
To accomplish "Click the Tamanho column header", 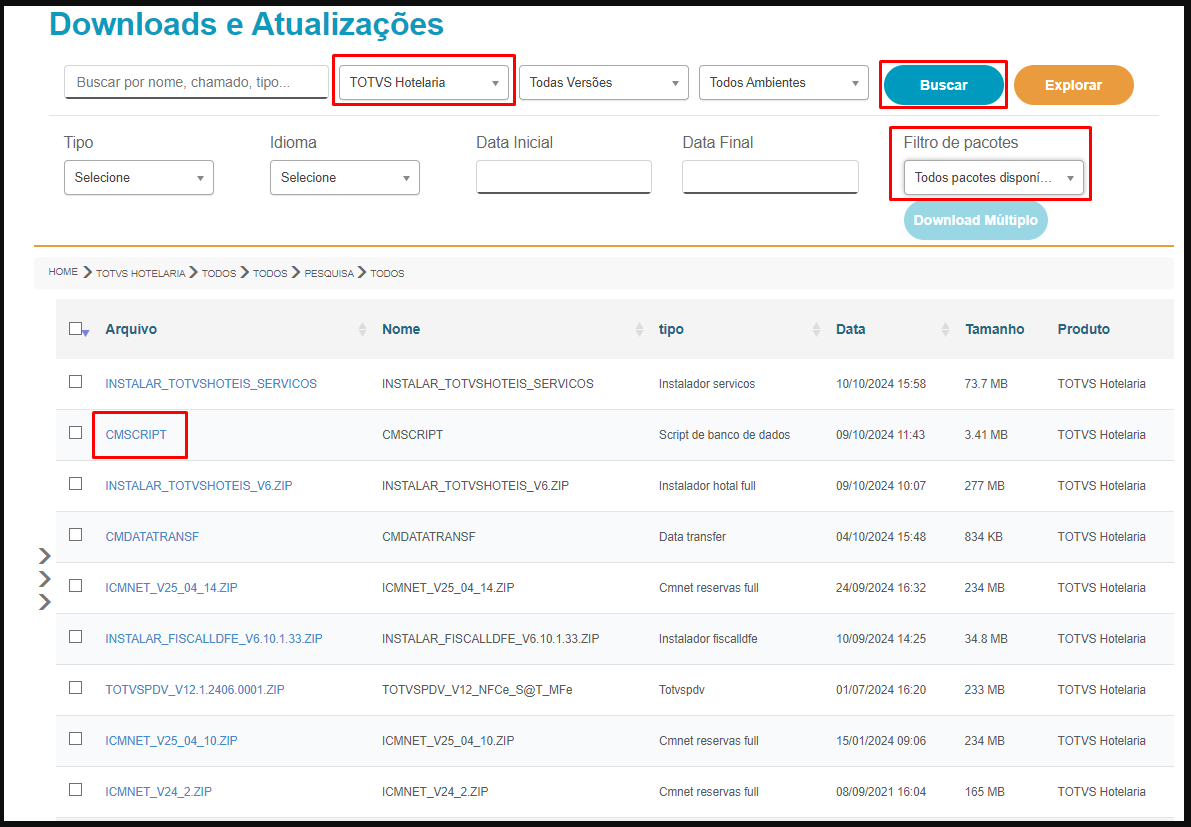I will (x=995, y=329).
